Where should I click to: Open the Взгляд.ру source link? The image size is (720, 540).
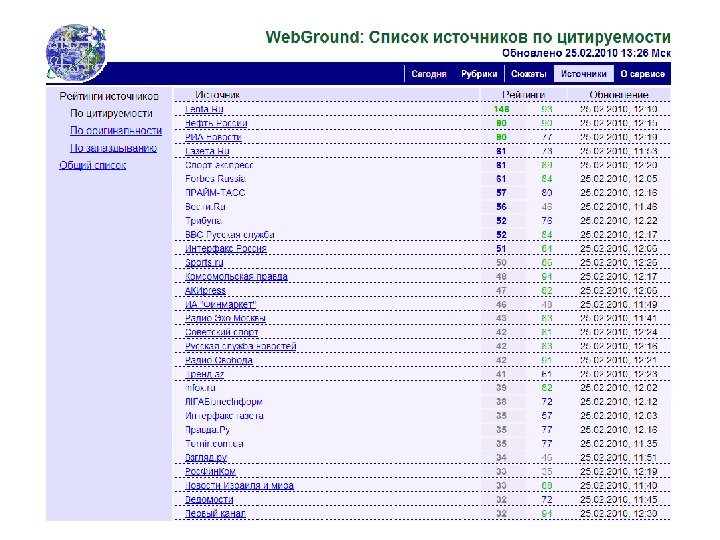[x=206, y=458]
